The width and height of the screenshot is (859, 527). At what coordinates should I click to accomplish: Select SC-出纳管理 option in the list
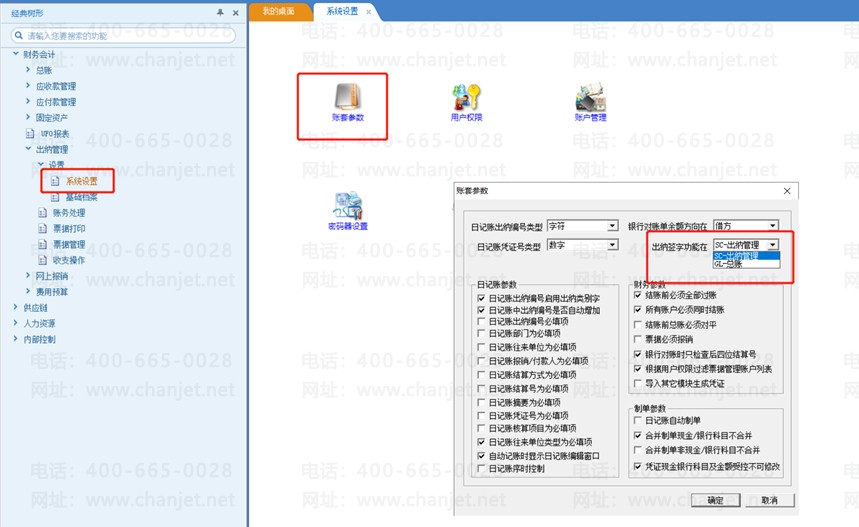pos(746,256)
